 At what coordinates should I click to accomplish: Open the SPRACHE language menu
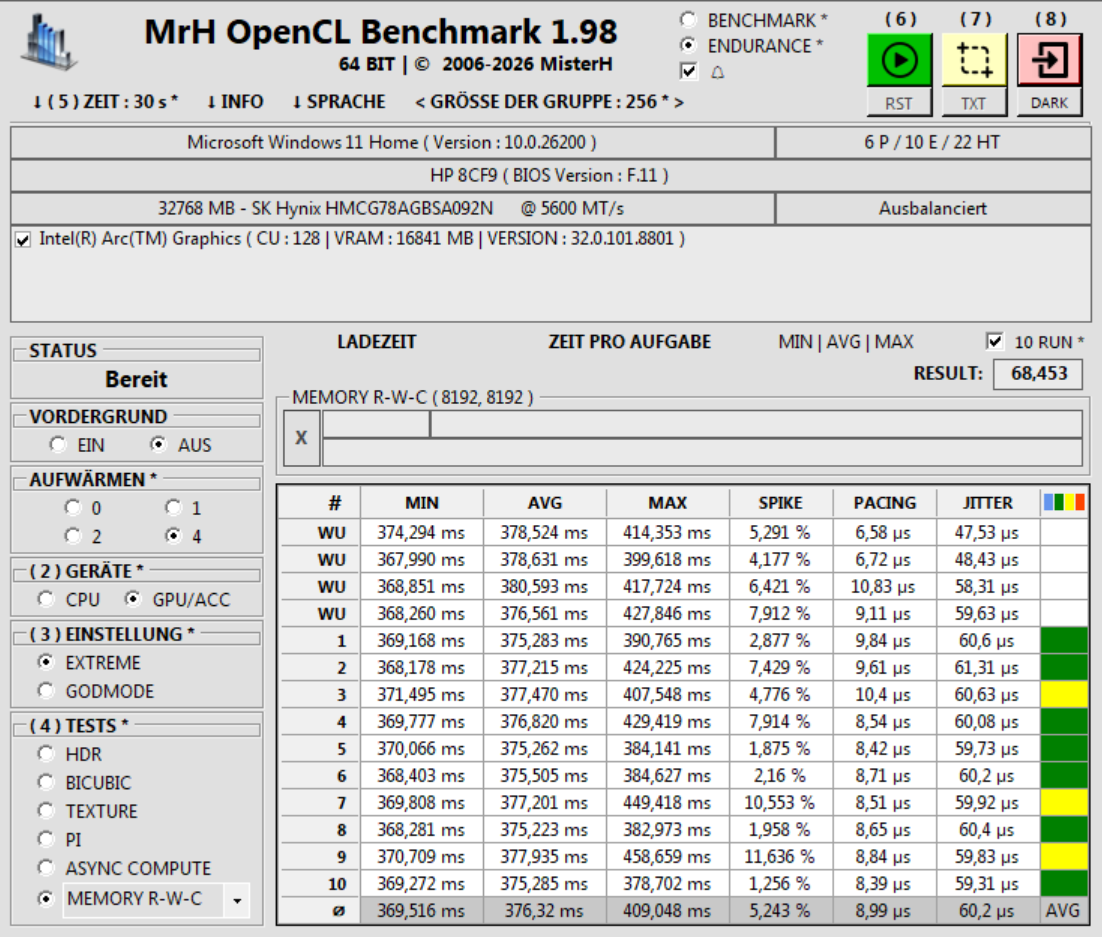[339, 102]
